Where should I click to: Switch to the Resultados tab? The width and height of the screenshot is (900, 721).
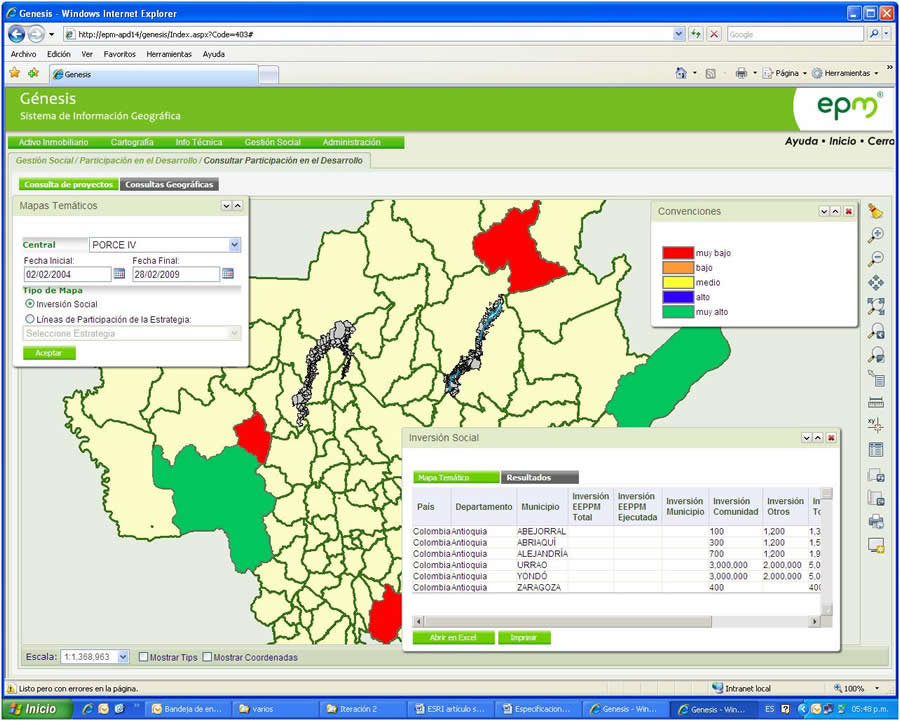[540, 477]
